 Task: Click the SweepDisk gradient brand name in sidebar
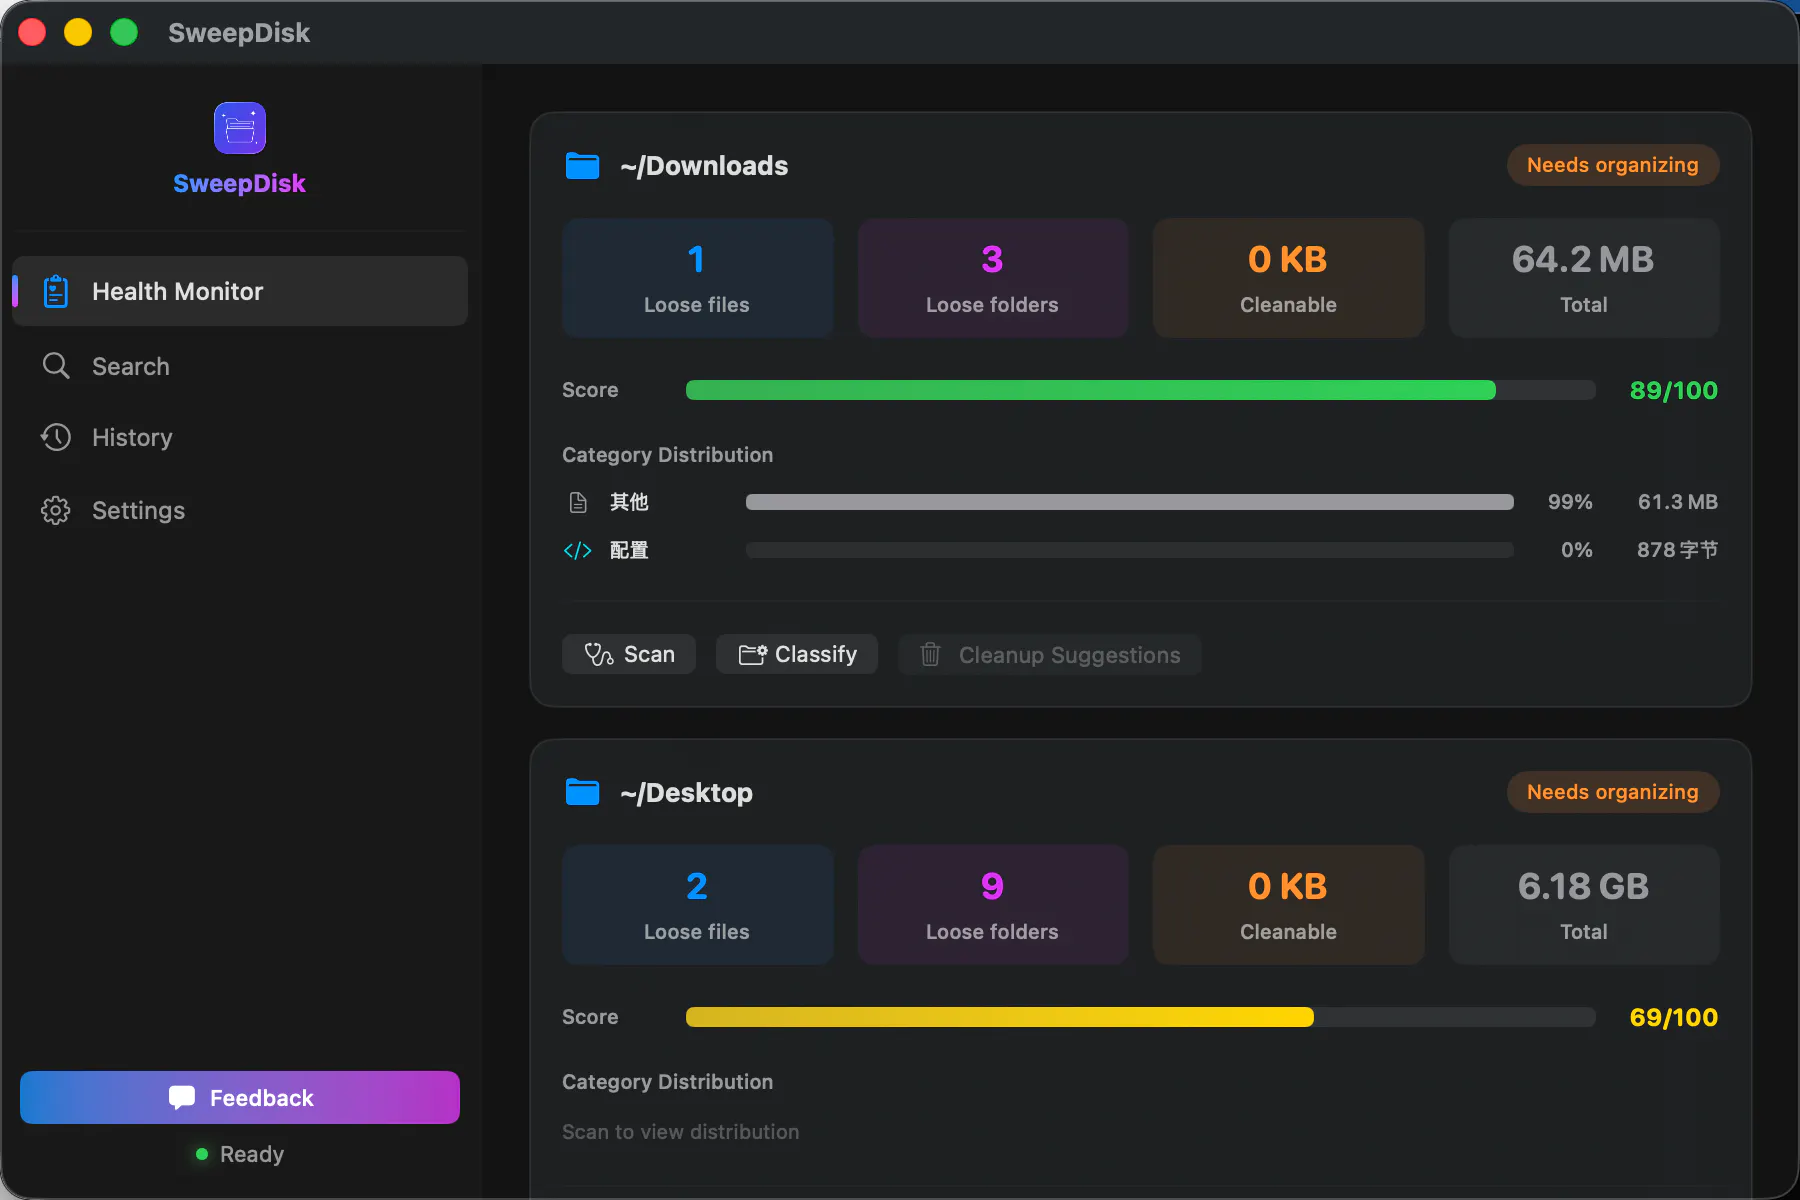point(240,183)
